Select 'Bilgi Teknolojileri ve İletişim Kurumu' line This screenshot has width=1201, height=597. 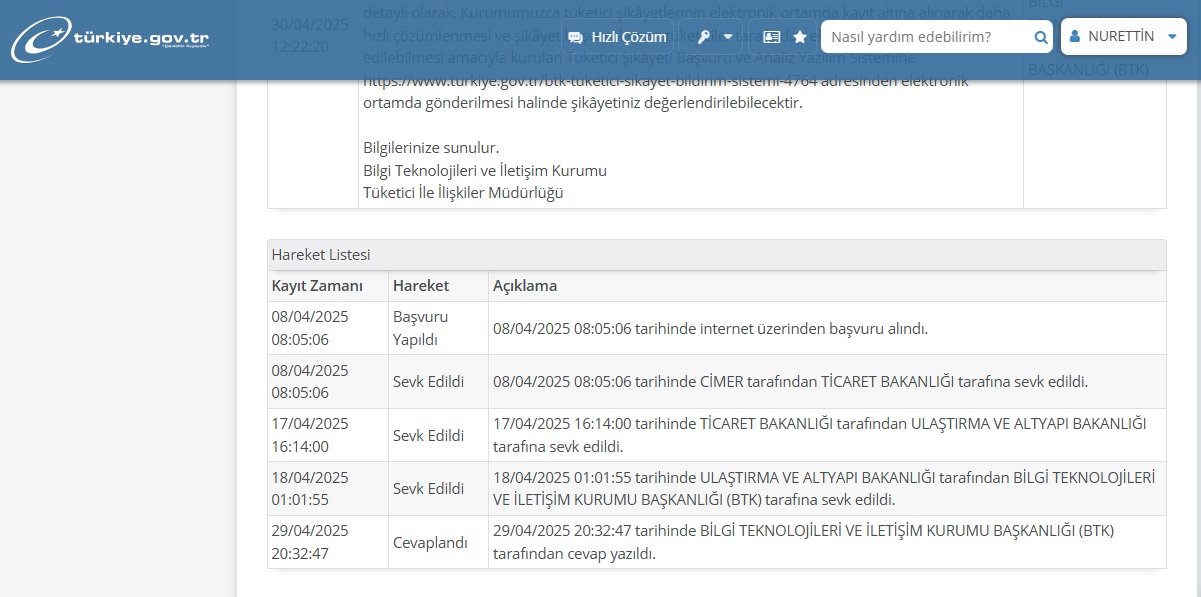pyautogui.click(x=485, y=170)
